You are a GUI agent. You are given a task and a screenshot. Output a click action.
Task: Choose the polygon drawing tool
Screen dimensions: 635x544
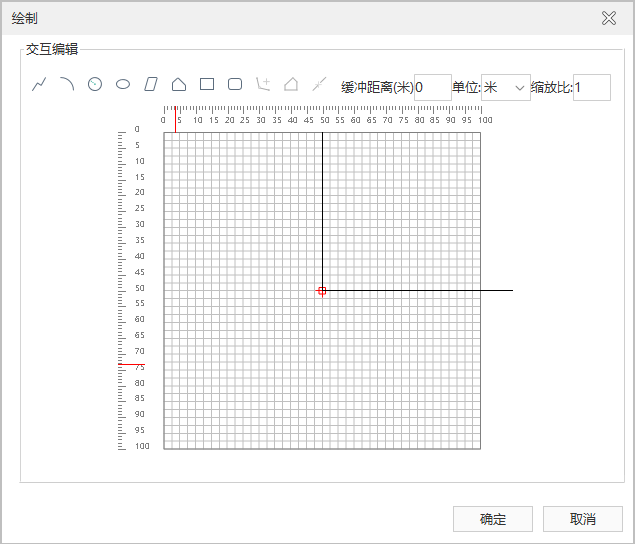[x=179, y=85]
